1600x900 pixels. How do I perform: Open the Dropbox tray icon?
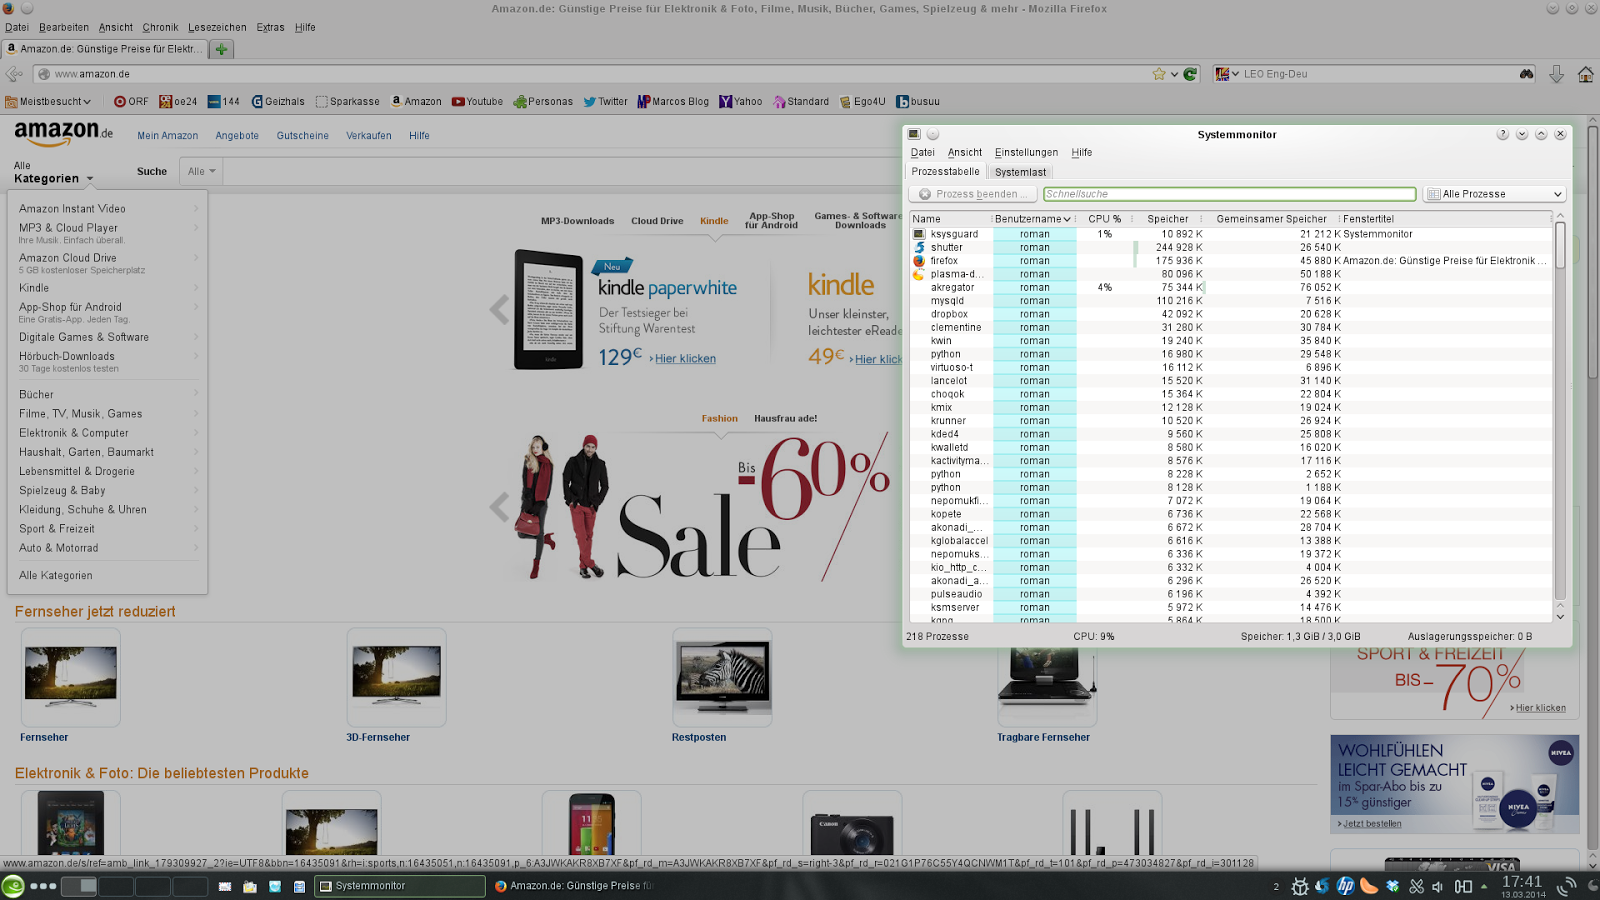click(x=1393, y=886)
